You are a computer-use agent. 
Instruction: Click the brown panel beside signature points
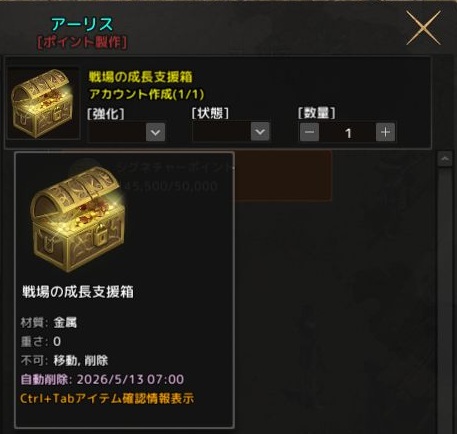pyautogui.click(x=283, y=176)
